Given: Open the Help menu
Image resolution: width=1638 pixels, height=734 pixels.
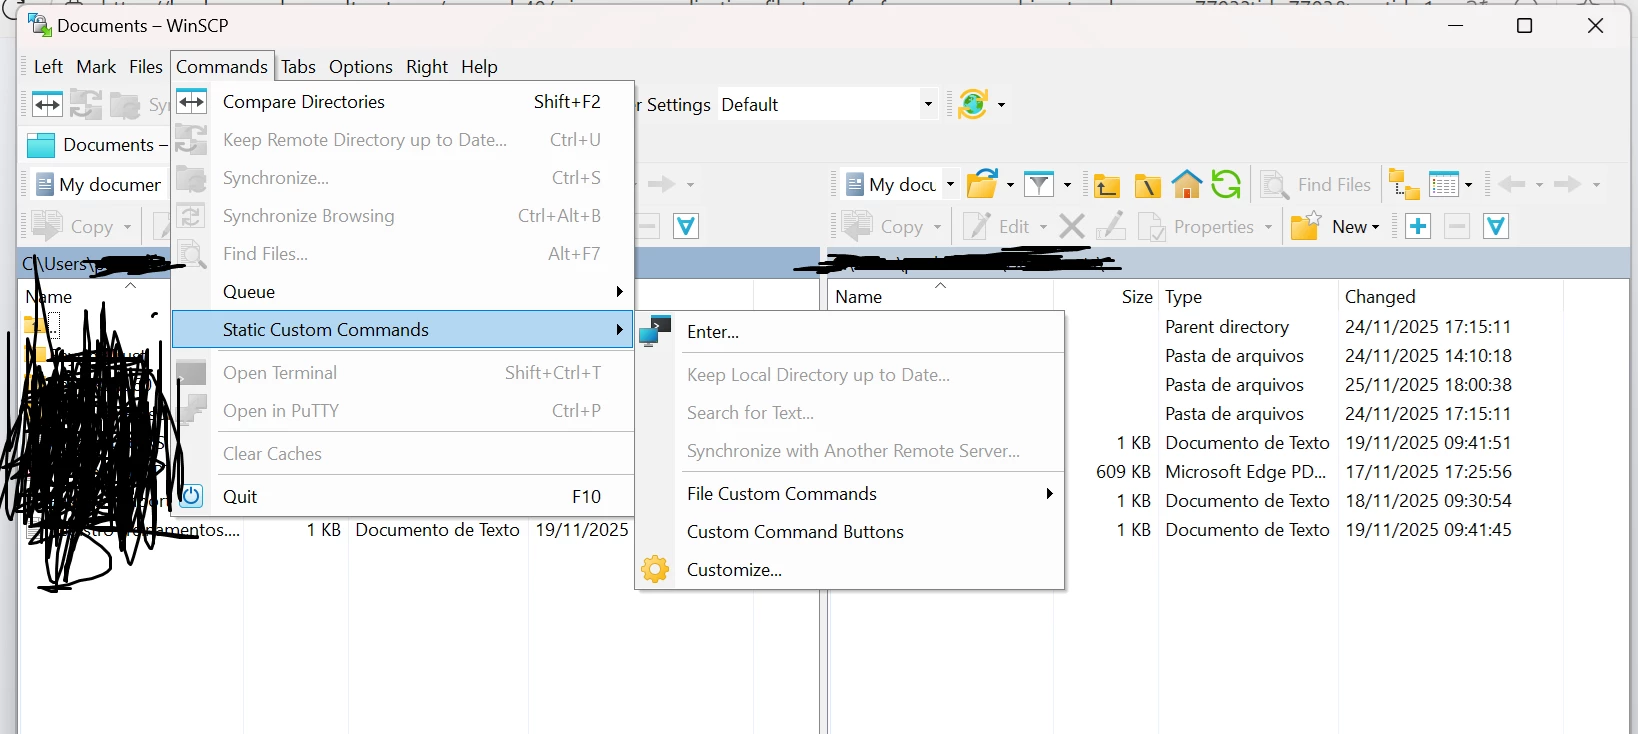Looking at the screenshot, I should 479,67.
